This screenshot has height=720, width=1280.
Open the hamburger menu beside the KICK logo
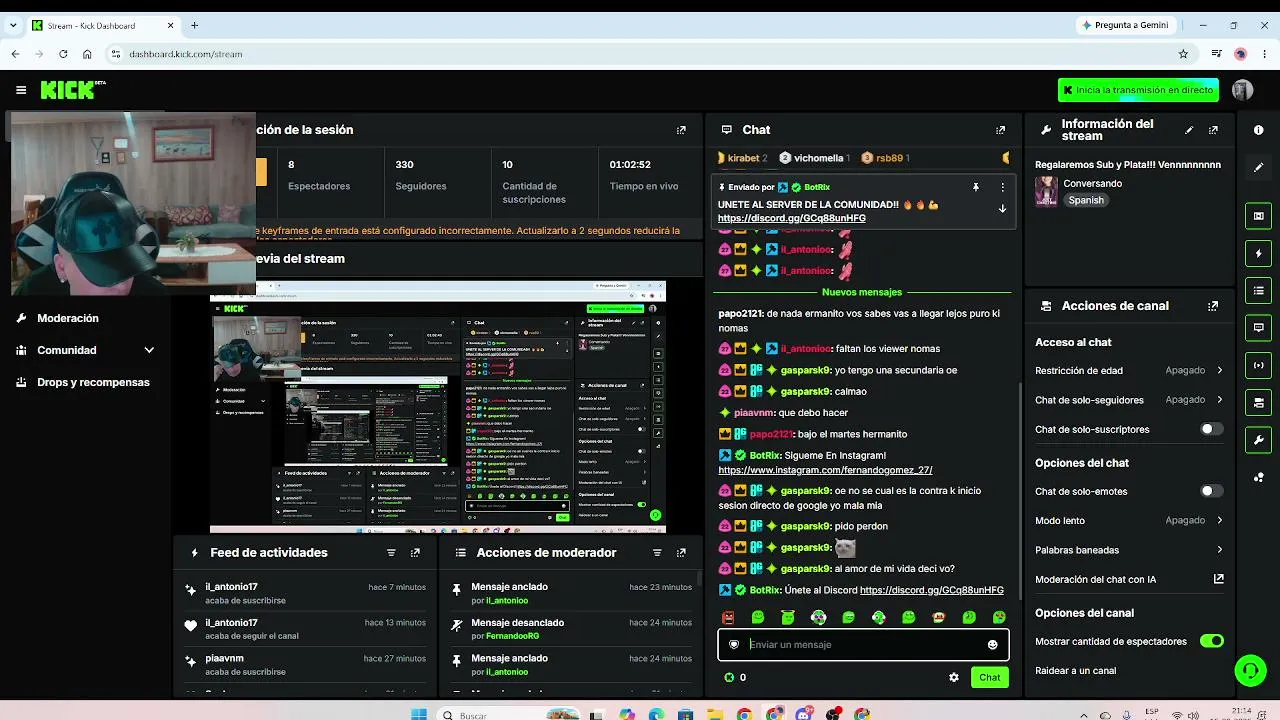21,90
